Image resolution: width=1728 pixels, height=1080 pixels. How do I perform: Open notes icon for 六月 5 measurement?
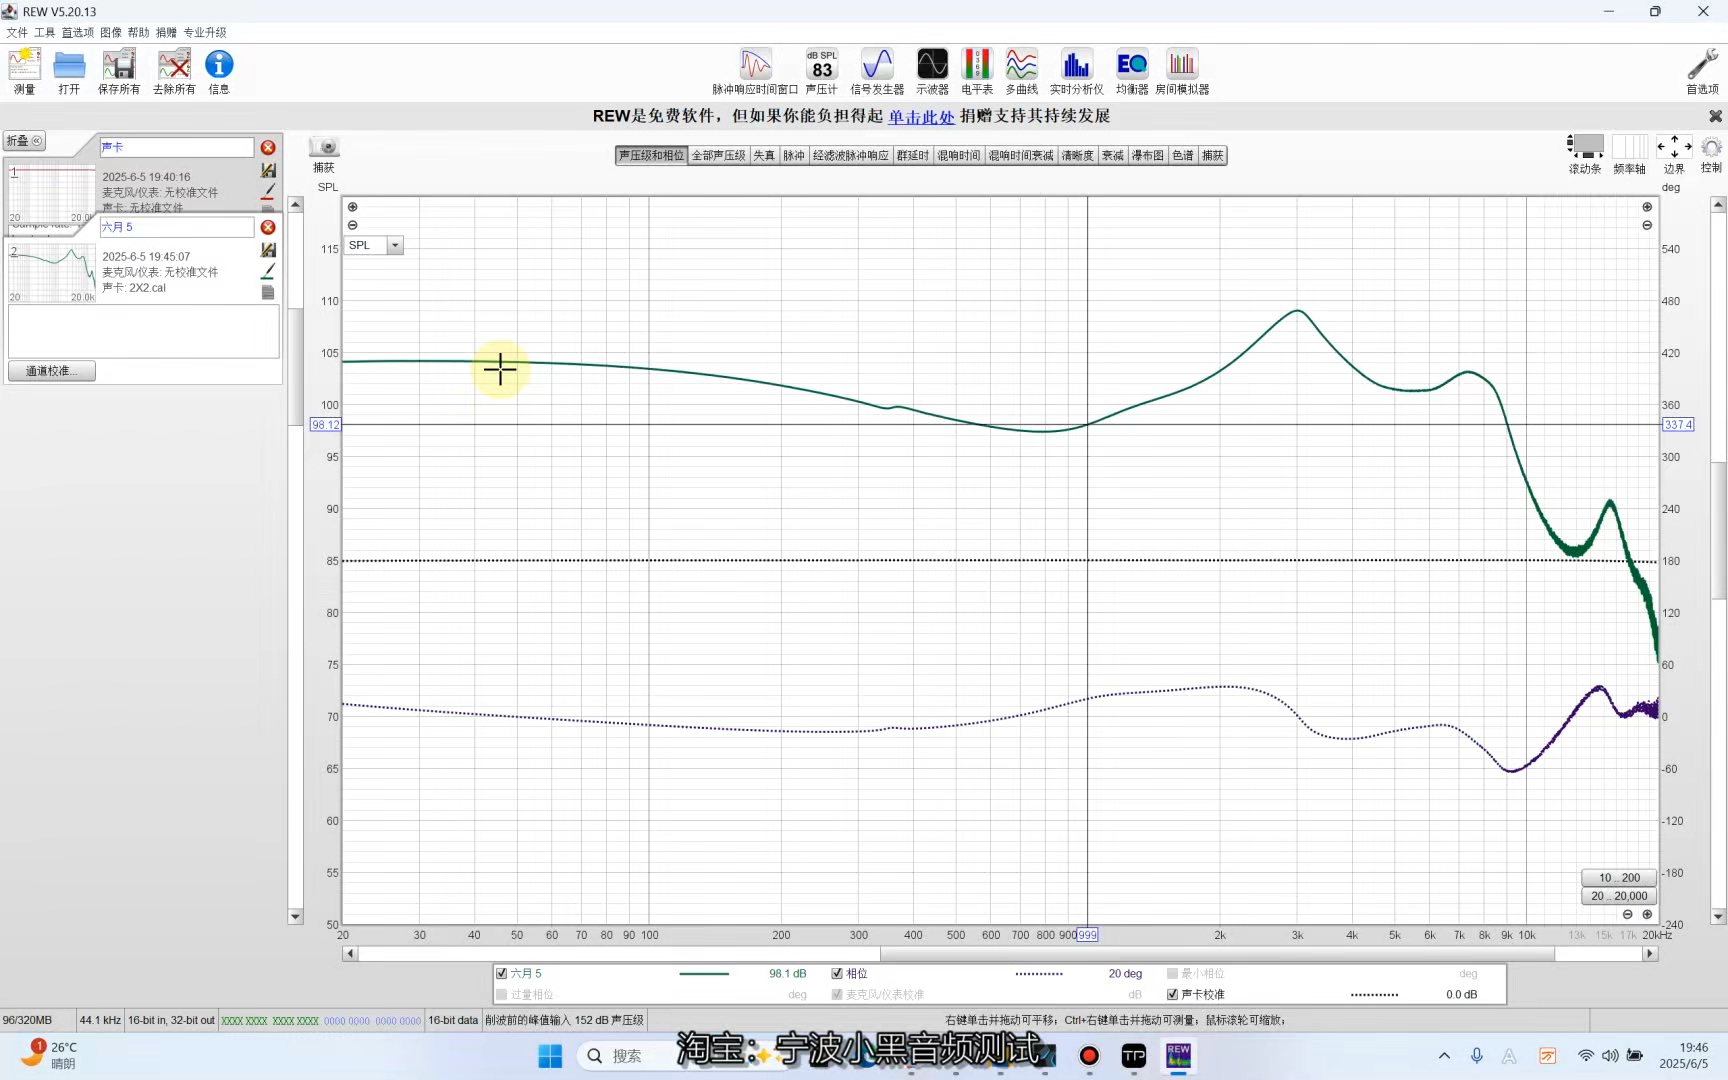coord(268,292)
